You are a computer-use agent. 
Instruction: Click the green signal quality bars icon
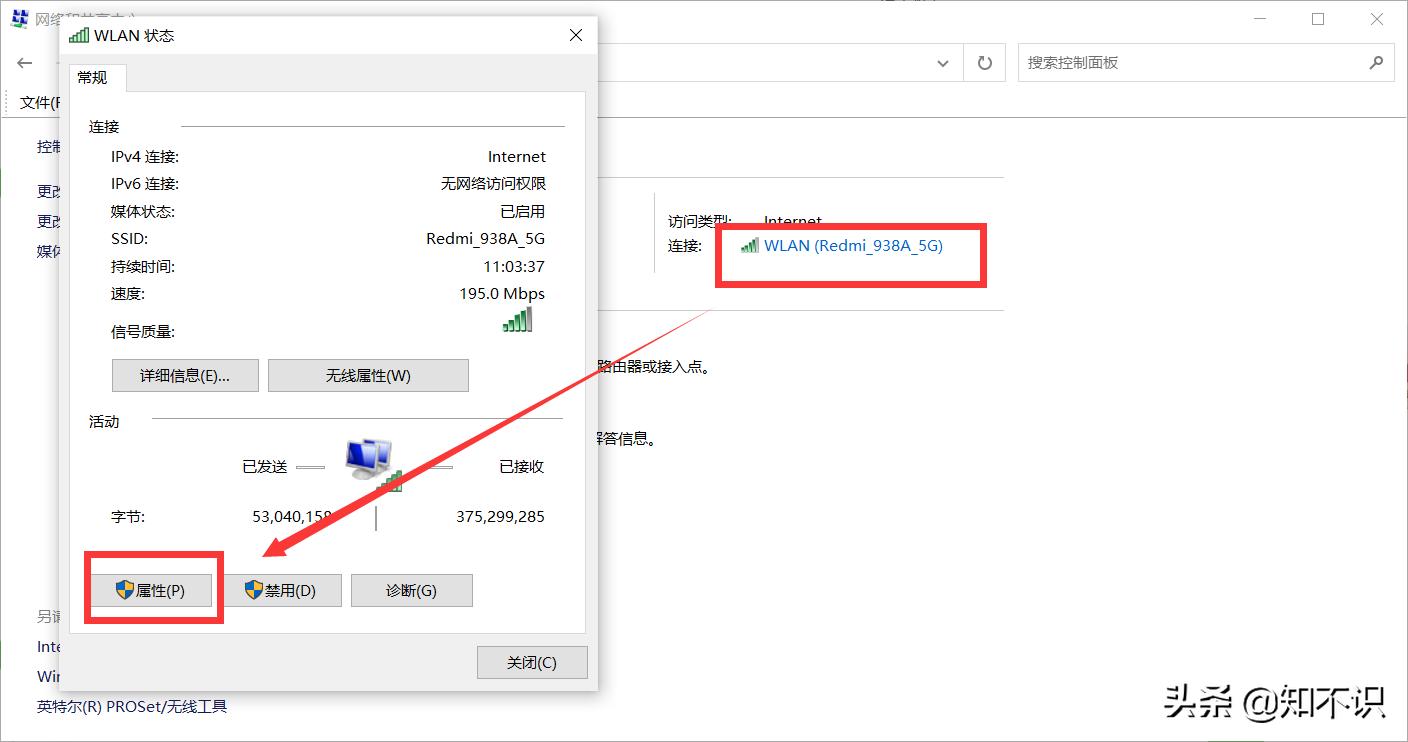tap(517, 320)
